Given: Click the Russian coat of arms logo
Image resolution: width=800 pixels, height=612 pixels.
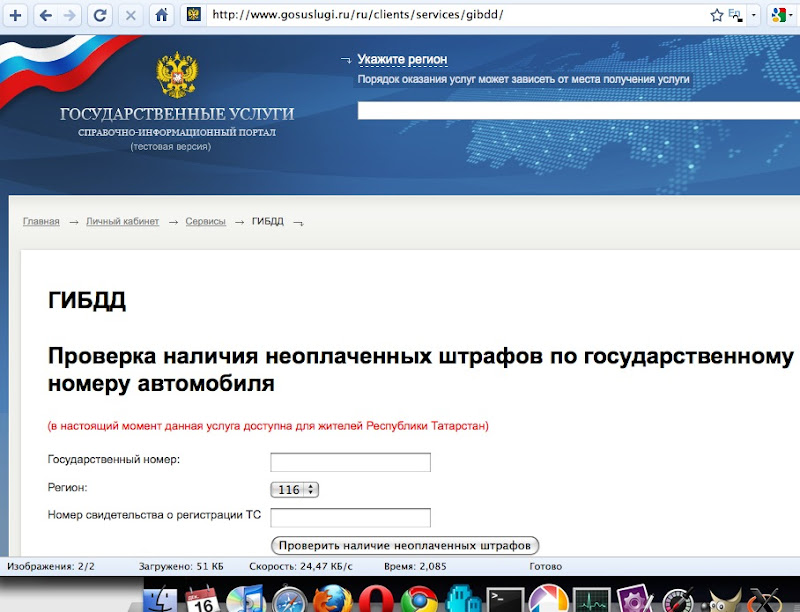Looking at the screenshot, I should (177, 74).
